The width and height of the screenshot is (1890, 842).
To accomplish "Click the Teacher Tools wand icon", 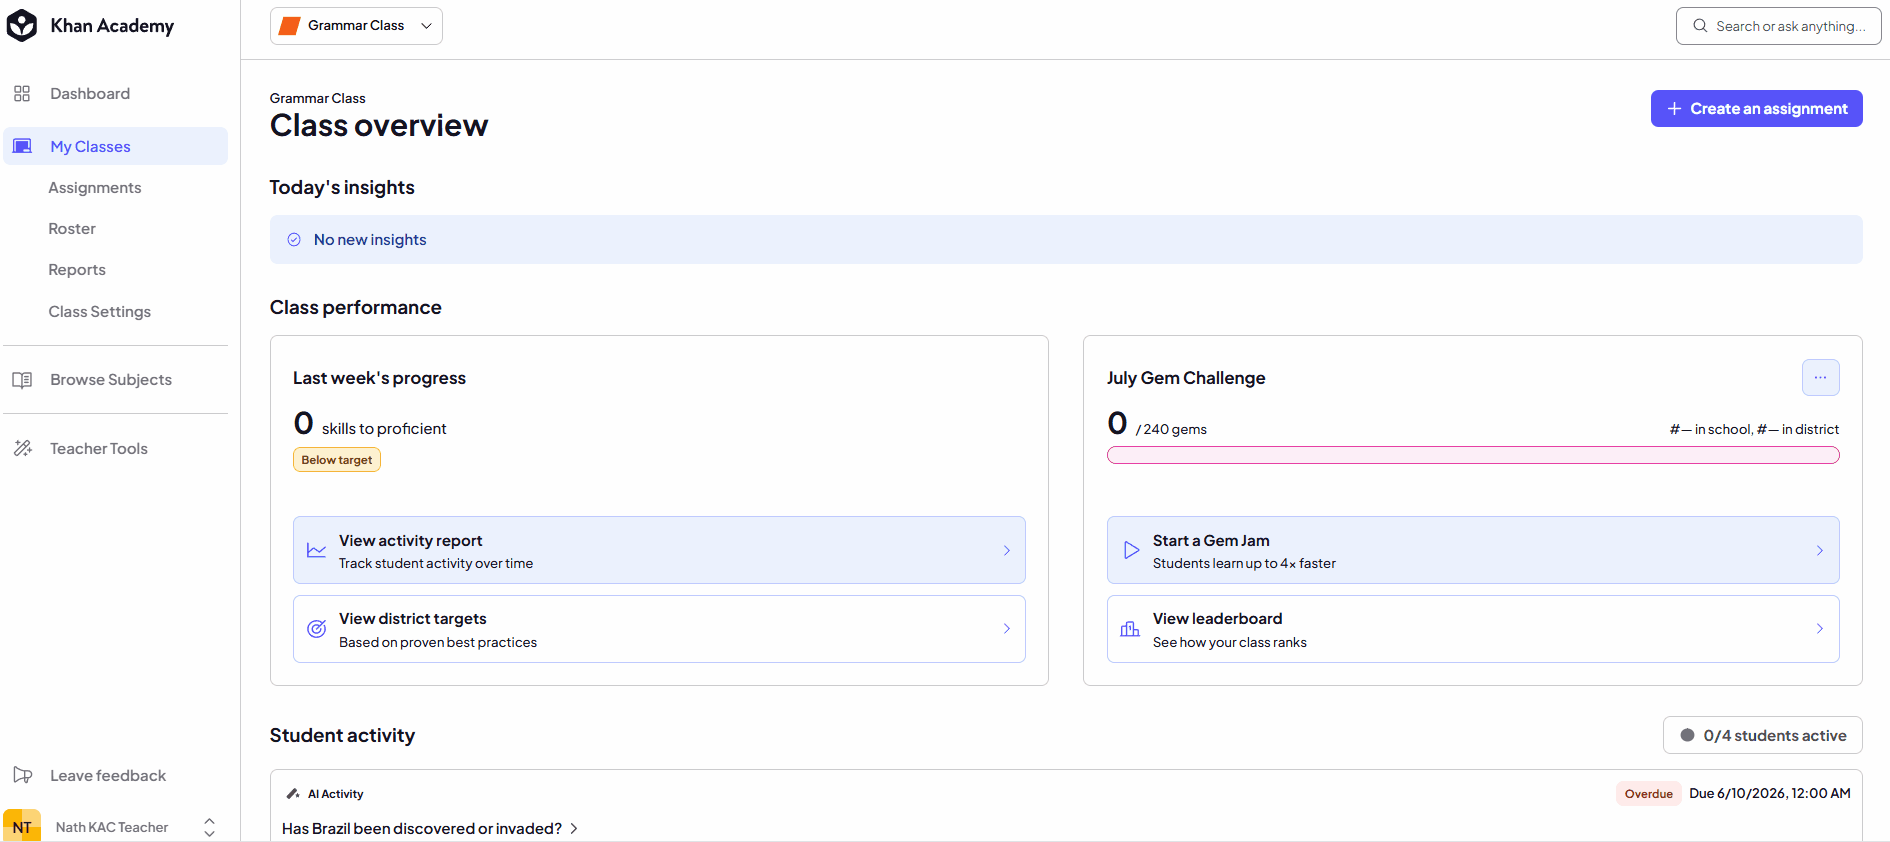I will pos(22,449).
